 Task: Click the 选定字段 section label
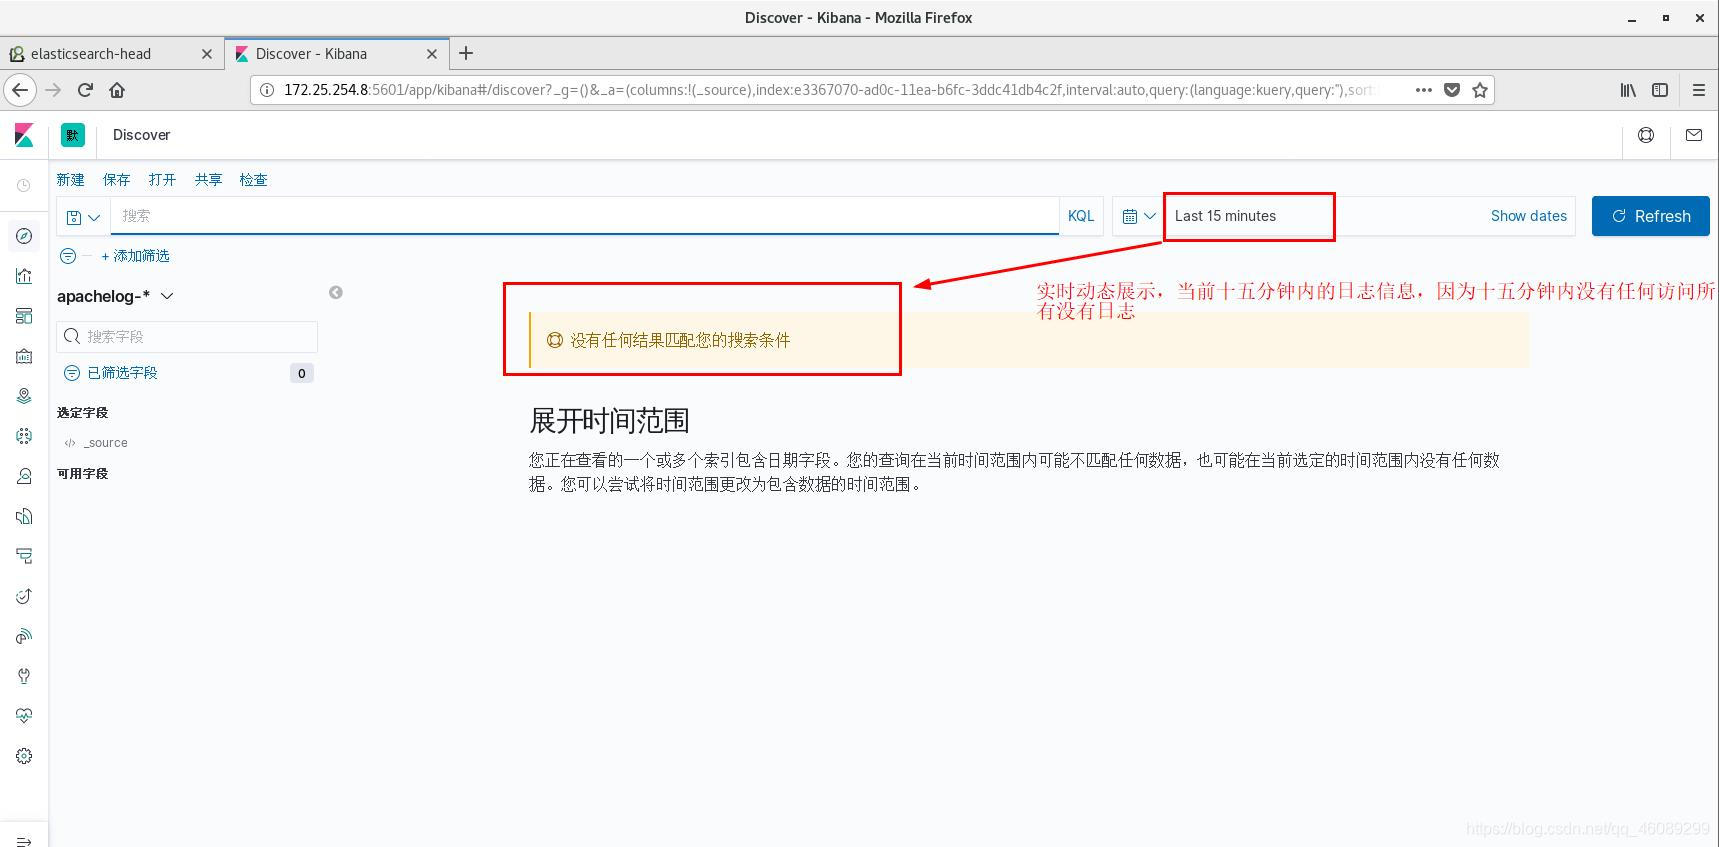pos(82,413)
